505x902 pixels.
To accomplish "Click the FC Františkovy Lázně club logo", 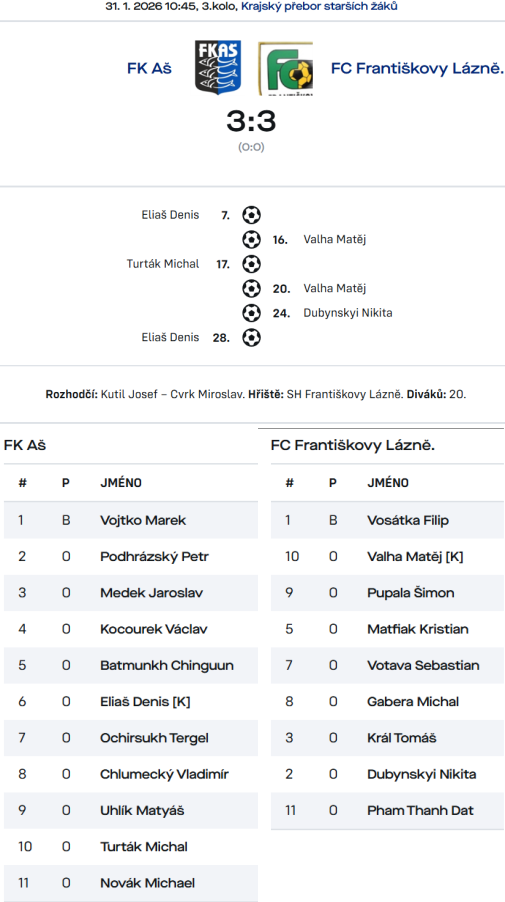I will 286,68.
